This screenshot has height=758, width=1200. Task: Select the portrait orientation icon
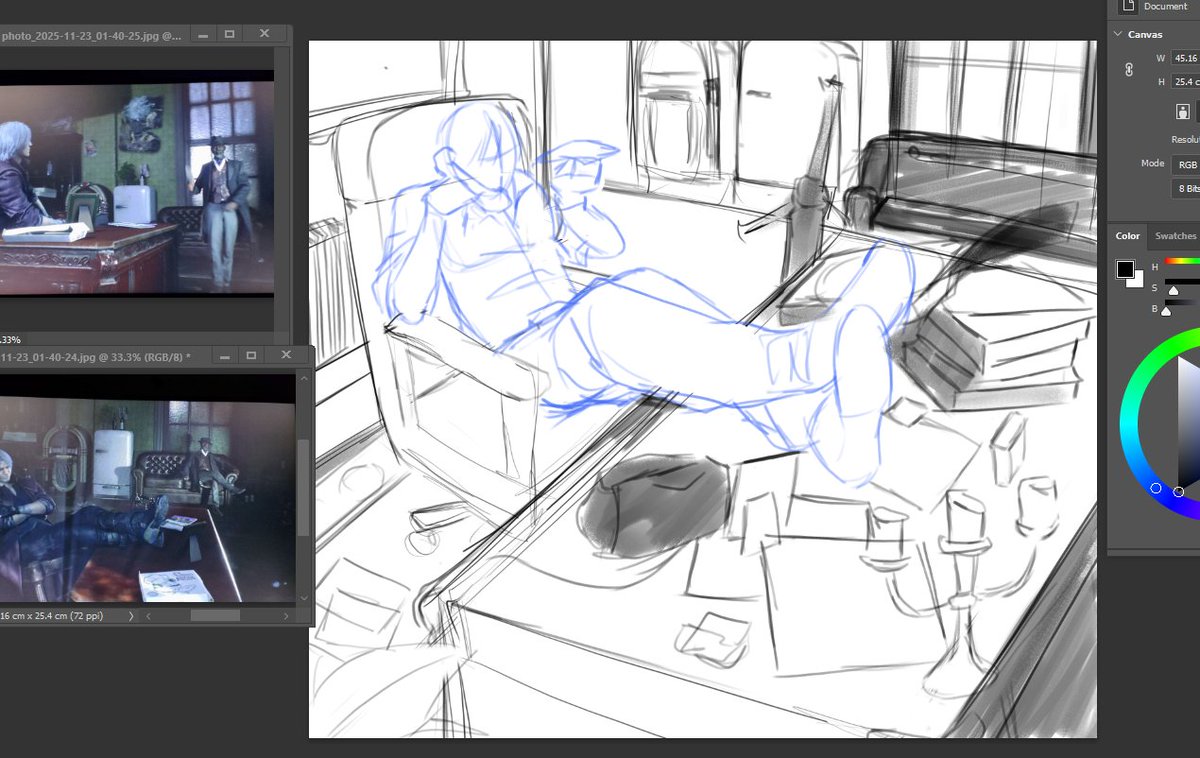click(x=1184, y=111)
